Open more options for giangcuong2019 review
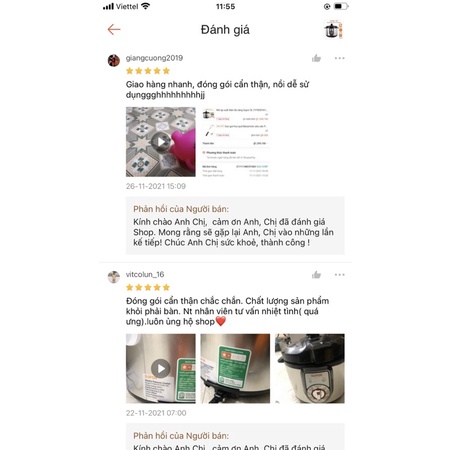 pos(339,58)
